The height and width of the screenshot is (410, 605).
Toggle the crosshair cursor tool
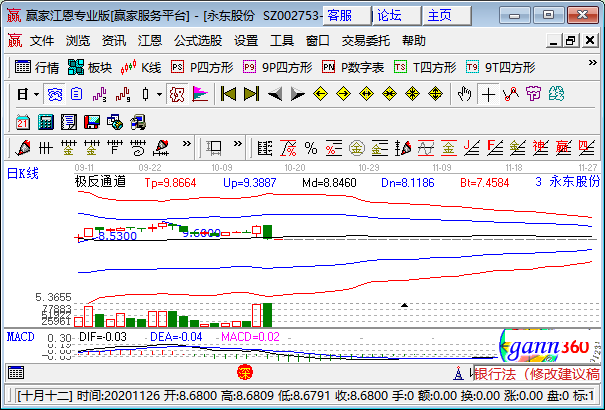pyautogui.click(x=488, y=94)
